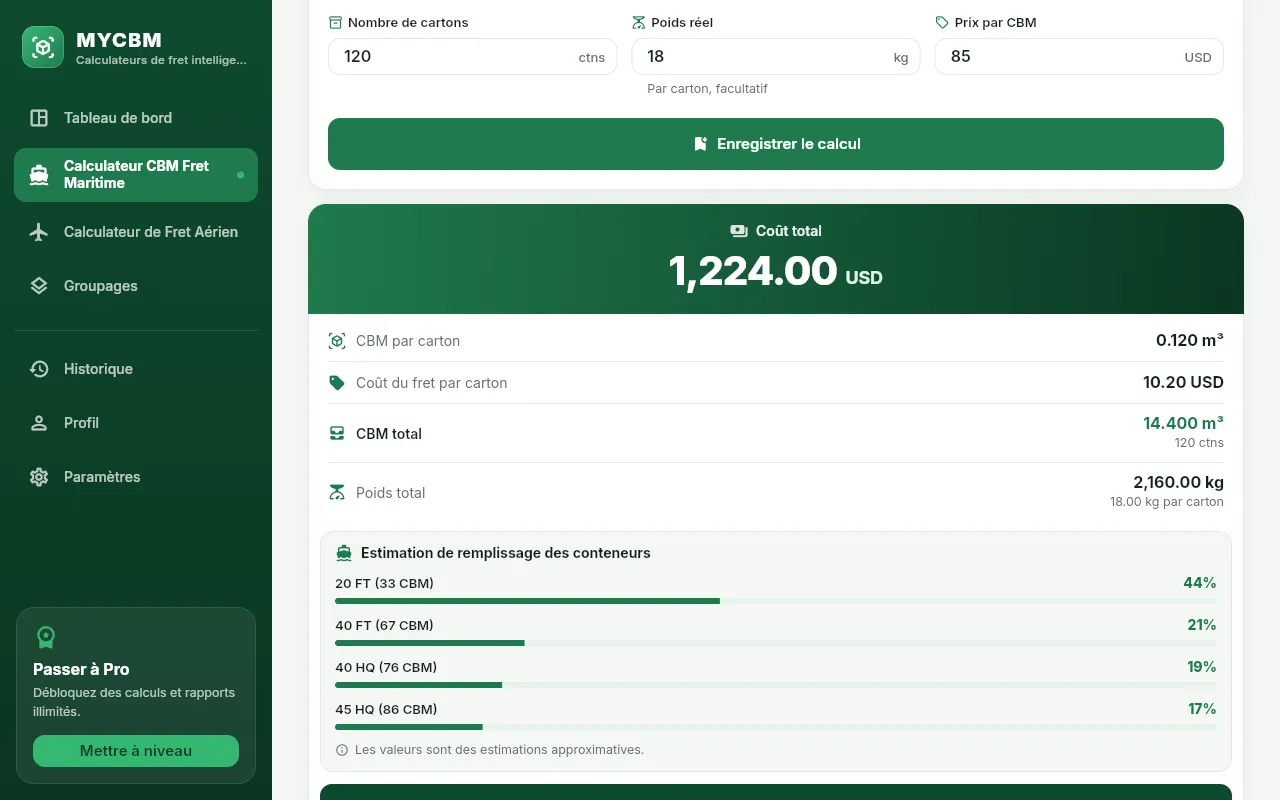Open Paramètres settings page
Viewport: 1280px width, 800px height.
[136, 477]
